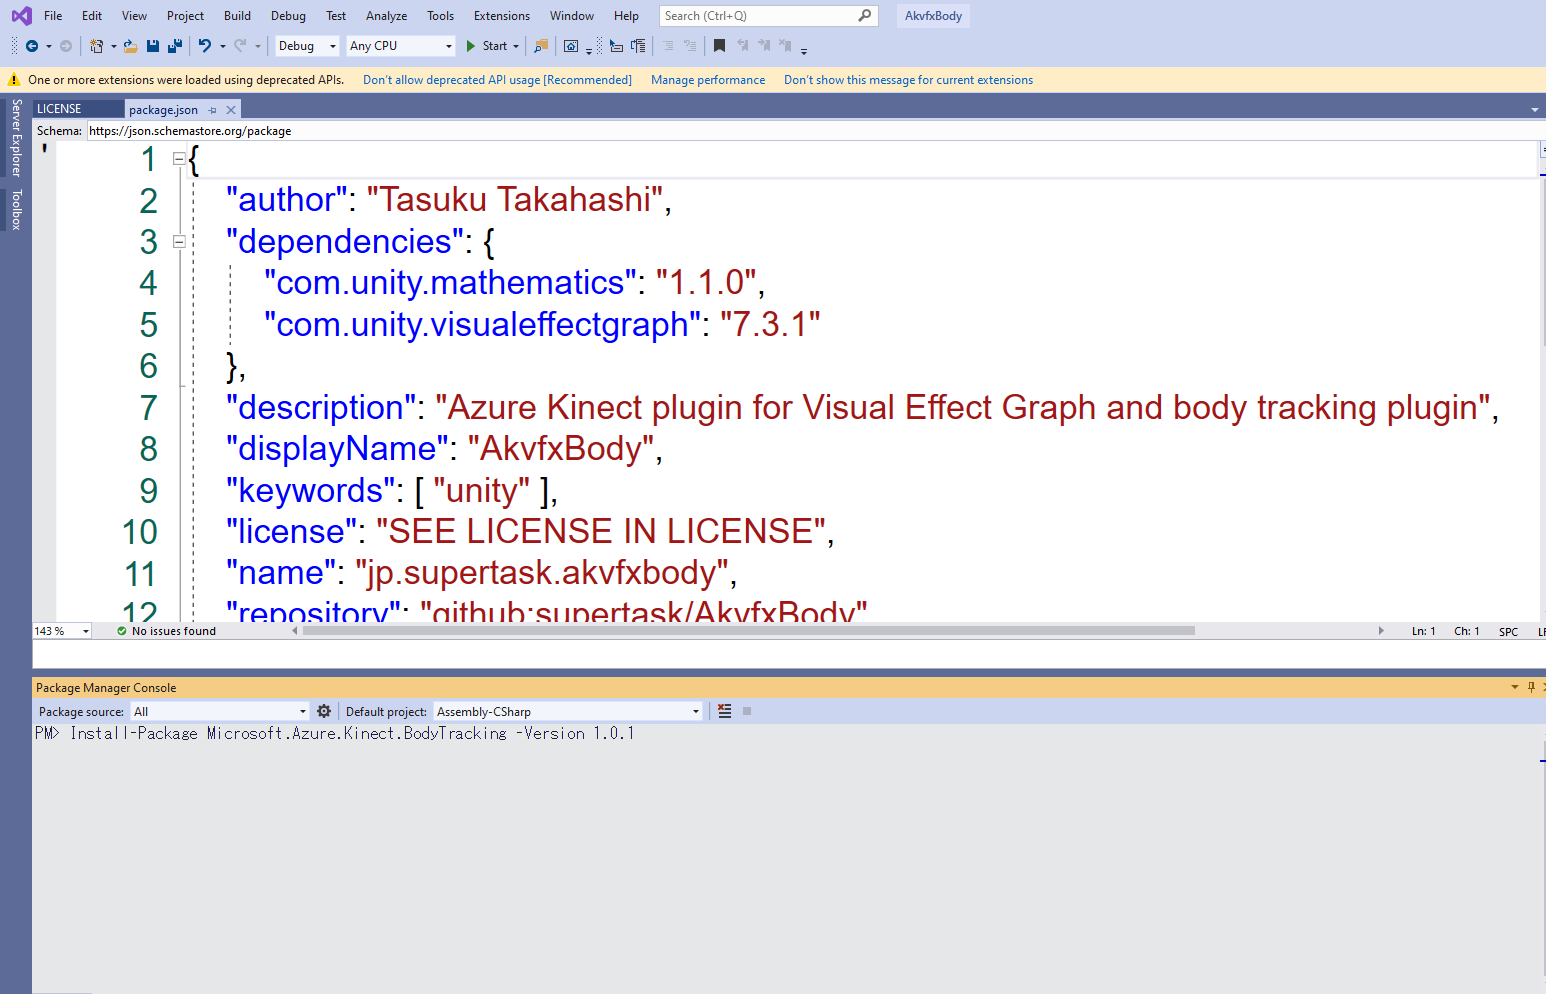Collapse the dependencies block at line 3
The width and height of the screenshot is (1546, 994).
[x=179, y=241]
